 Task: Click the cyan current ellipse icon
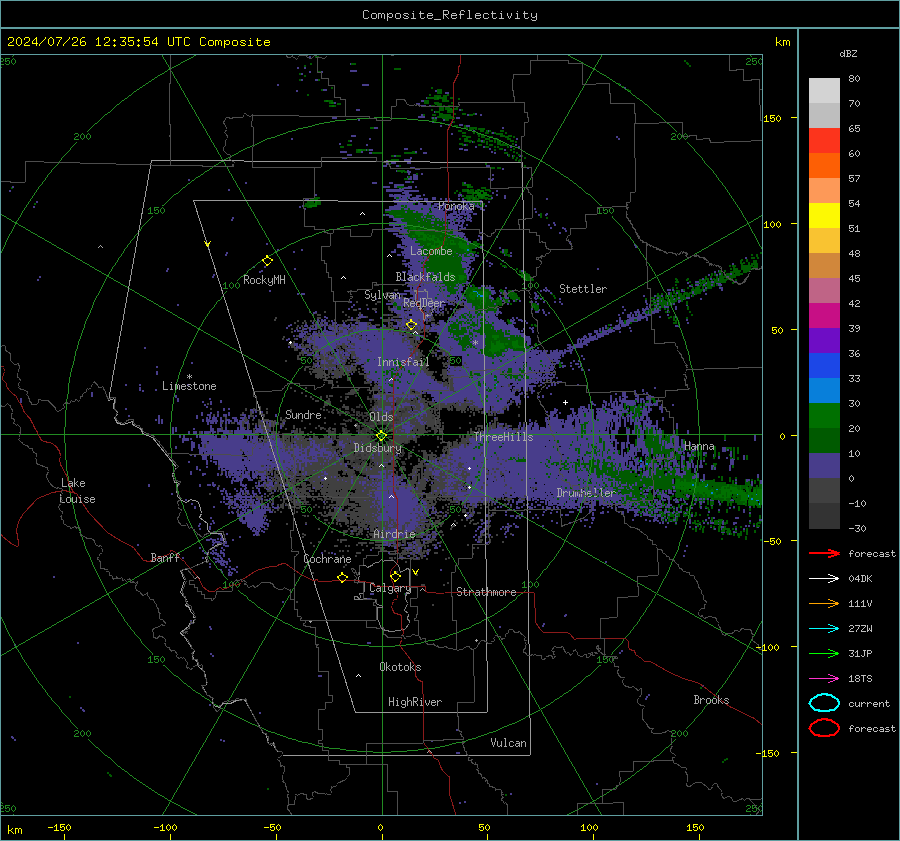pyautogui.click(x=824, y=703)
